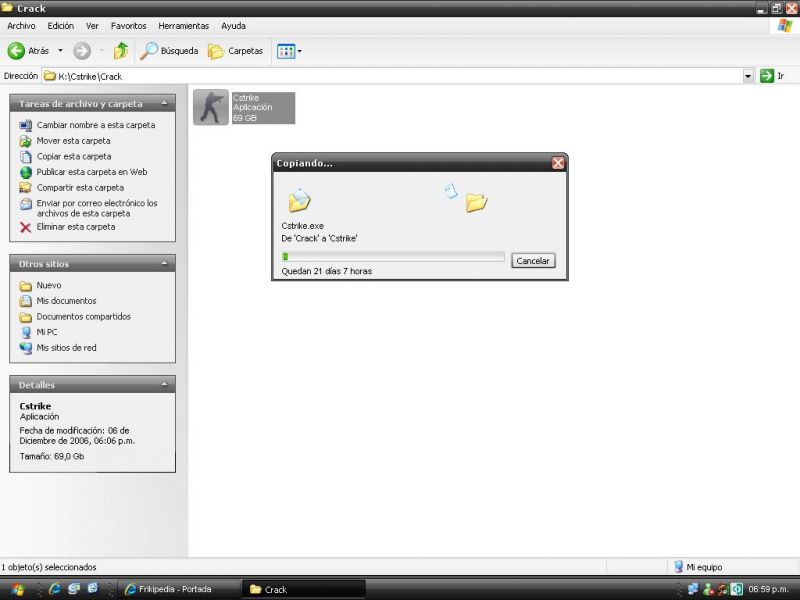Click the red Eliminar esta carpeta icon
Image resolution: width=800 pixels, height=600 pixels.
(24, 226)
